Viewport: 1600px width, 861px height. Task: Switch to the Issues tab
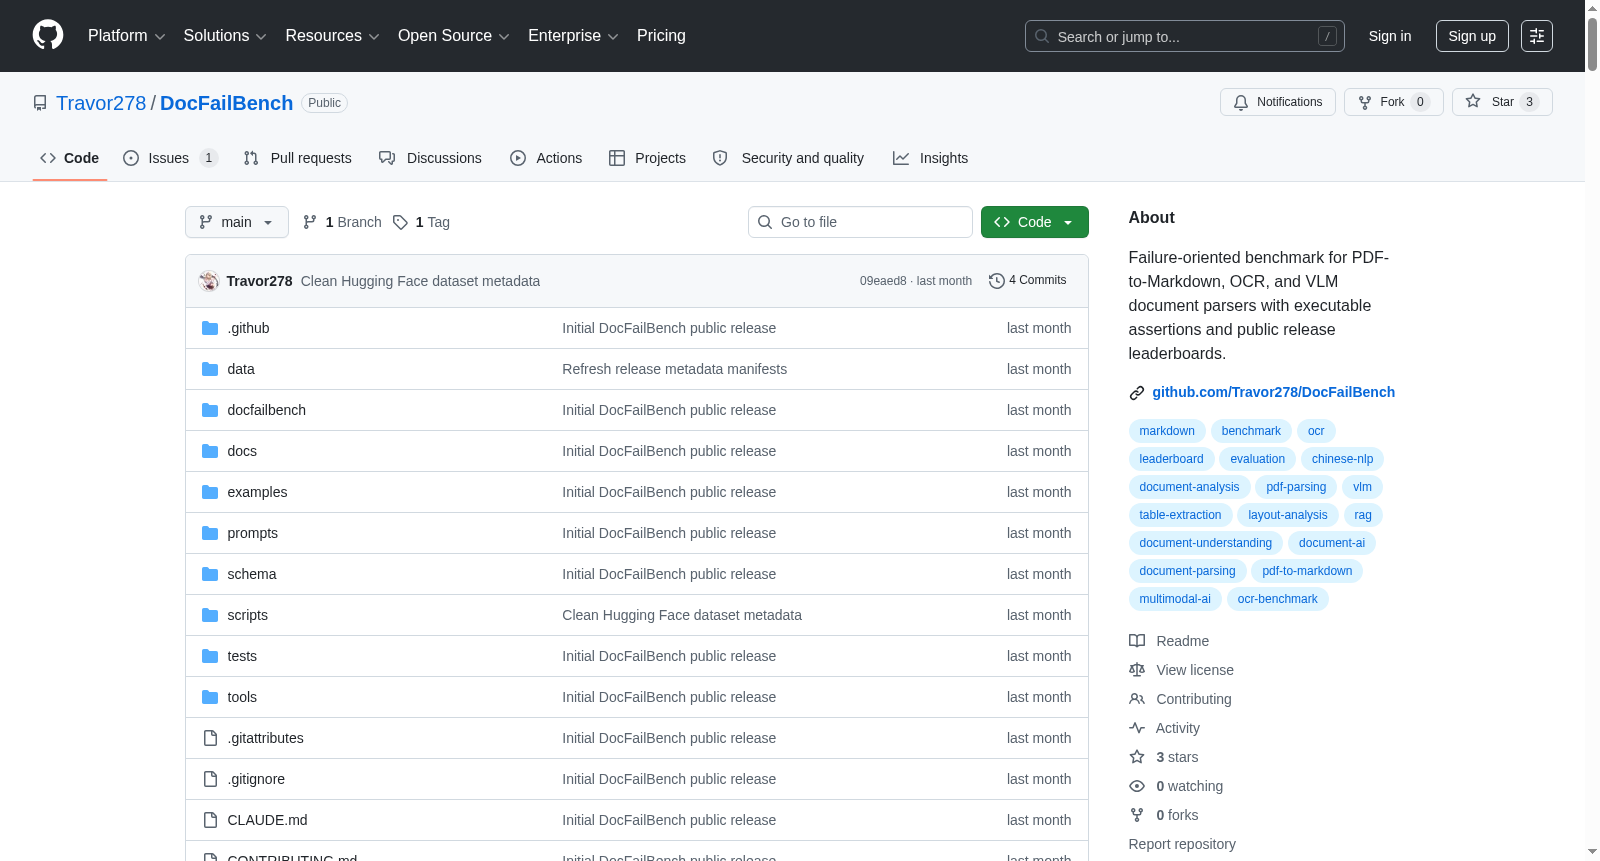pos(170,158)
